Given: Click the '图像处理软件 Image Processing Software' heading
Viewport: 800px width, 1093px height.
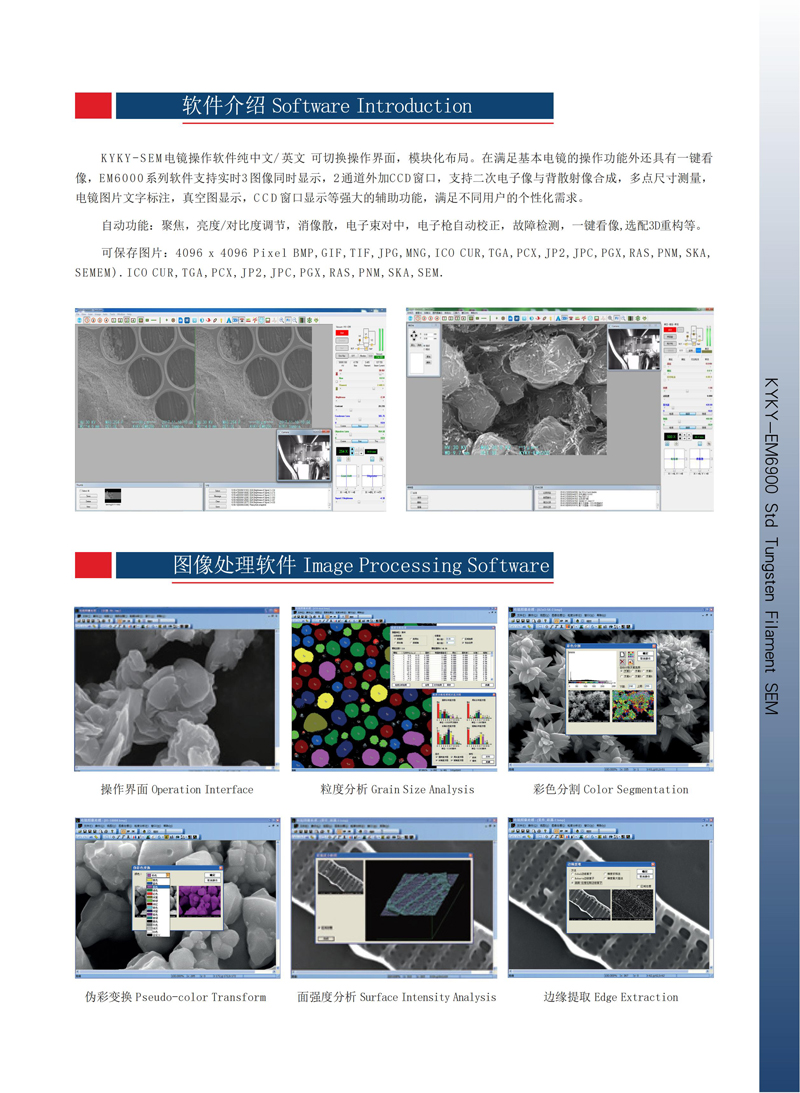Looking at the screenshot, I should pyautogui.click(x=362, y=565).
